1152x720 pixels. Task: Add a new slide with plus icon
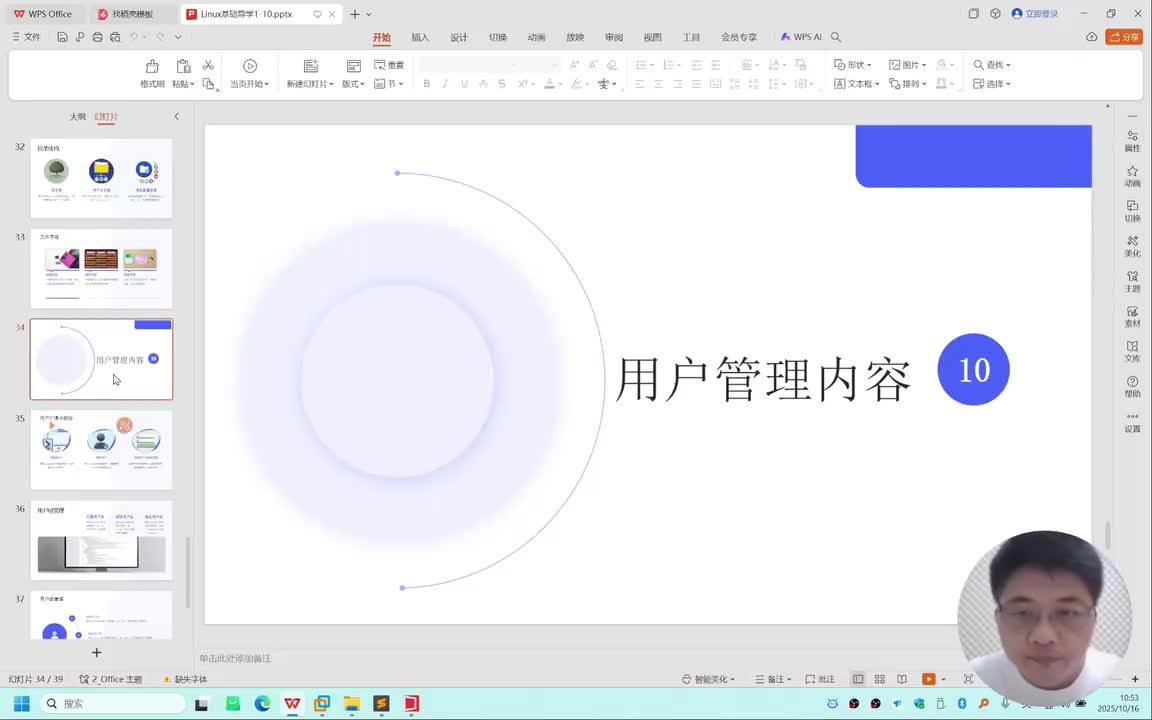[96, 652]
